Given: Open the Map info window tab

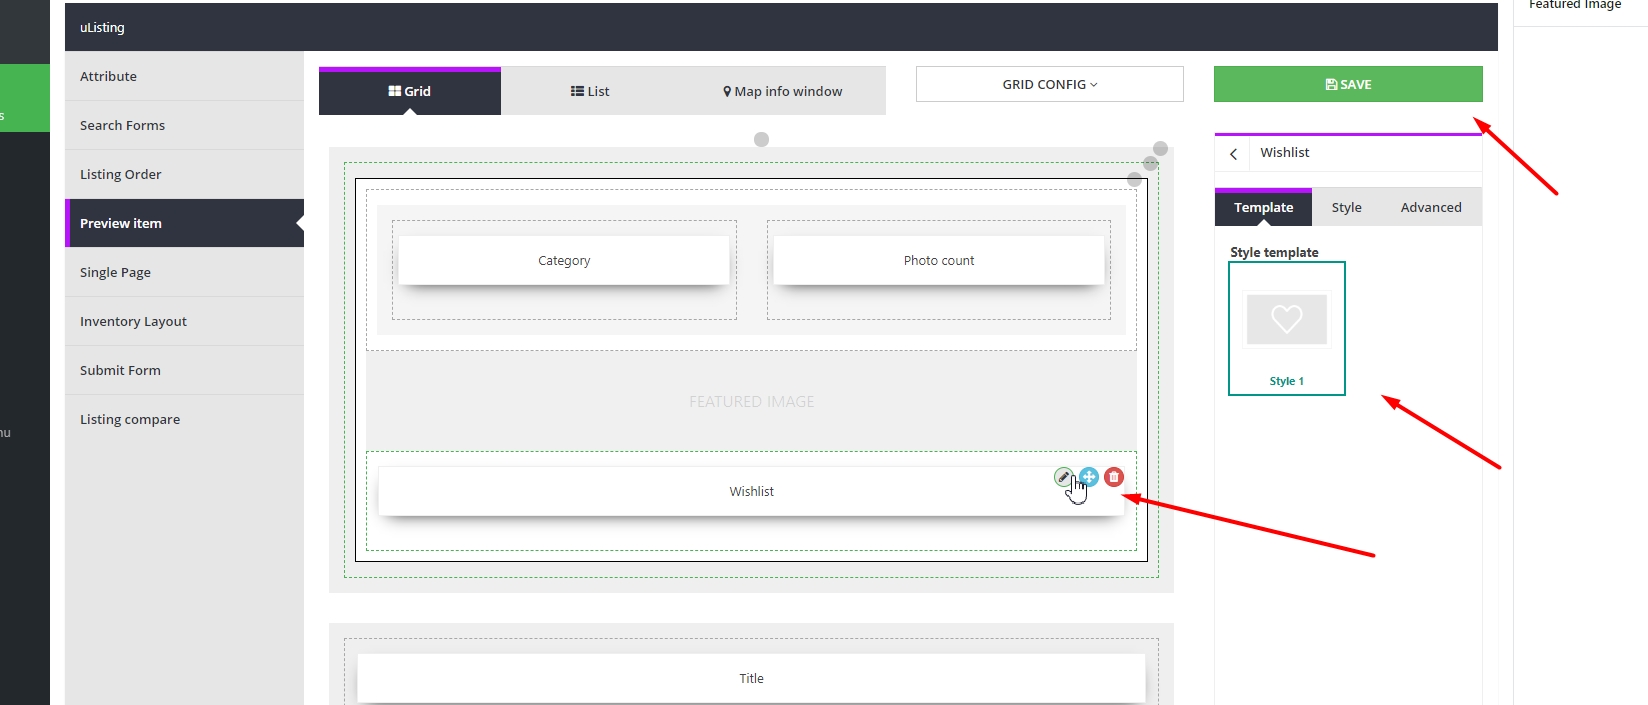Looking at the screenshot, I should 782,91.
